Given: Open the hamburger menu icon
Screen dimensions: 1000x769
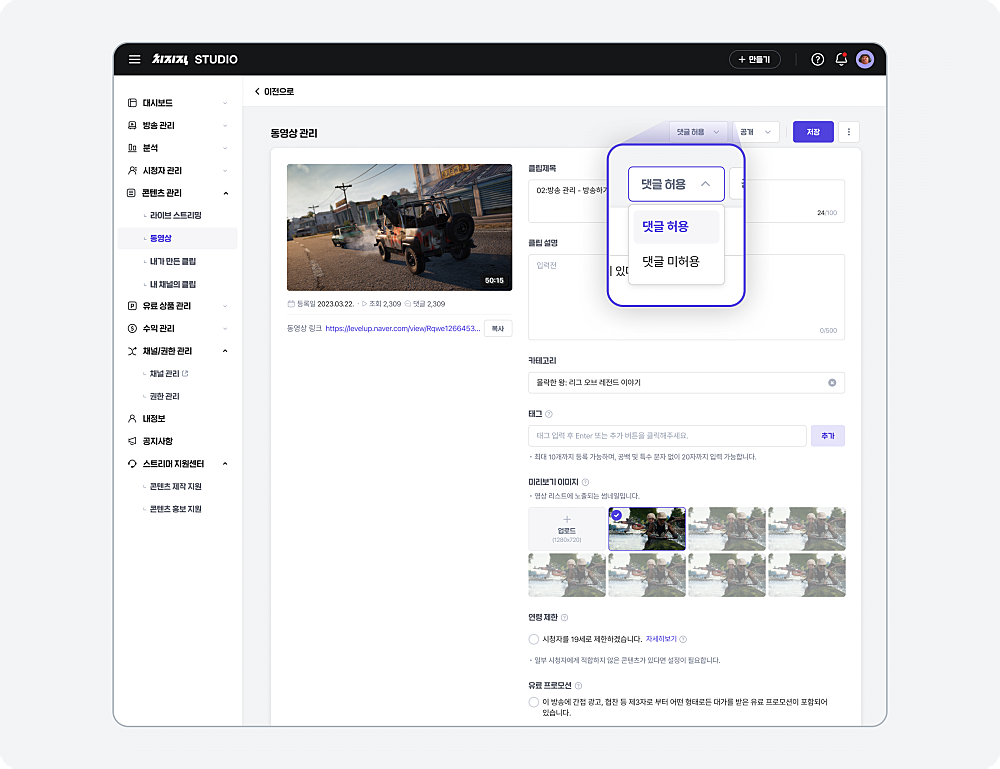Looking at the screenshot, I should point(134,60).
